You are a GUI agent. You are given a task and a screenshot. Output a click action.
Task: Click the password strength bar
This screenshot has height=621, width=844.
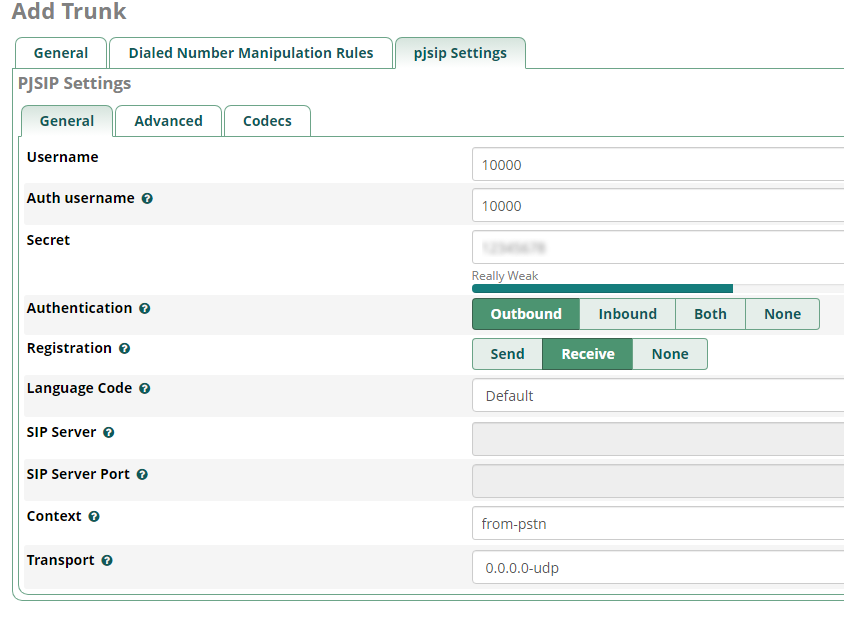[x=658, y=288]
